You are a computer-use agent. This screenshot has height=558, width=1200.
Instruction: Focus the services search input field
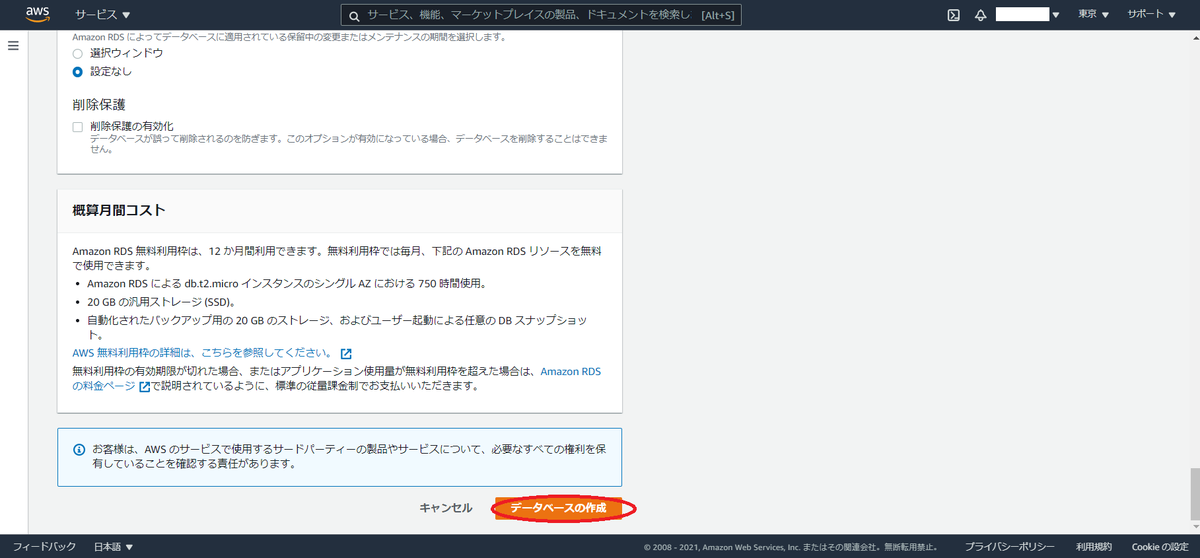(x=540, y=15)
